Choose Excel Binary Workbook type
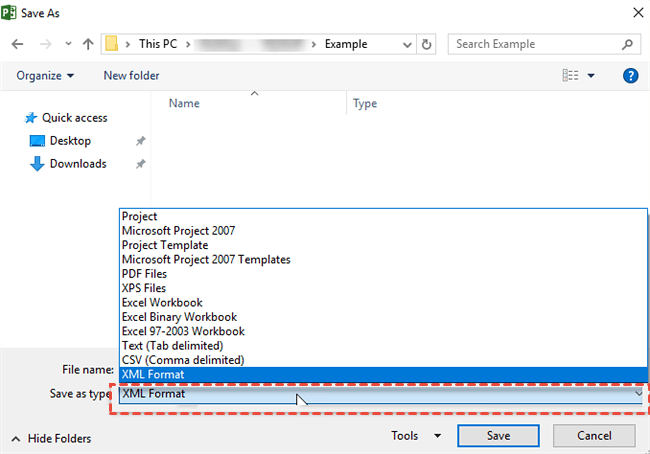 pos(383,317)
